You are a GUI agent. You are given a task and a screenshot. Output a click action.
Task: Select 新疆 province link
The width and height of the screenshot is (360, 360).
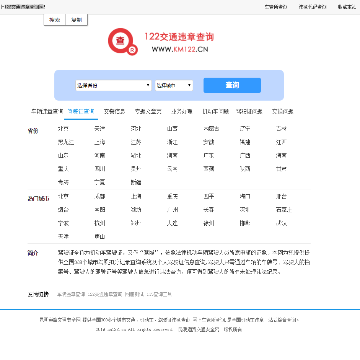tap(136, 183)
